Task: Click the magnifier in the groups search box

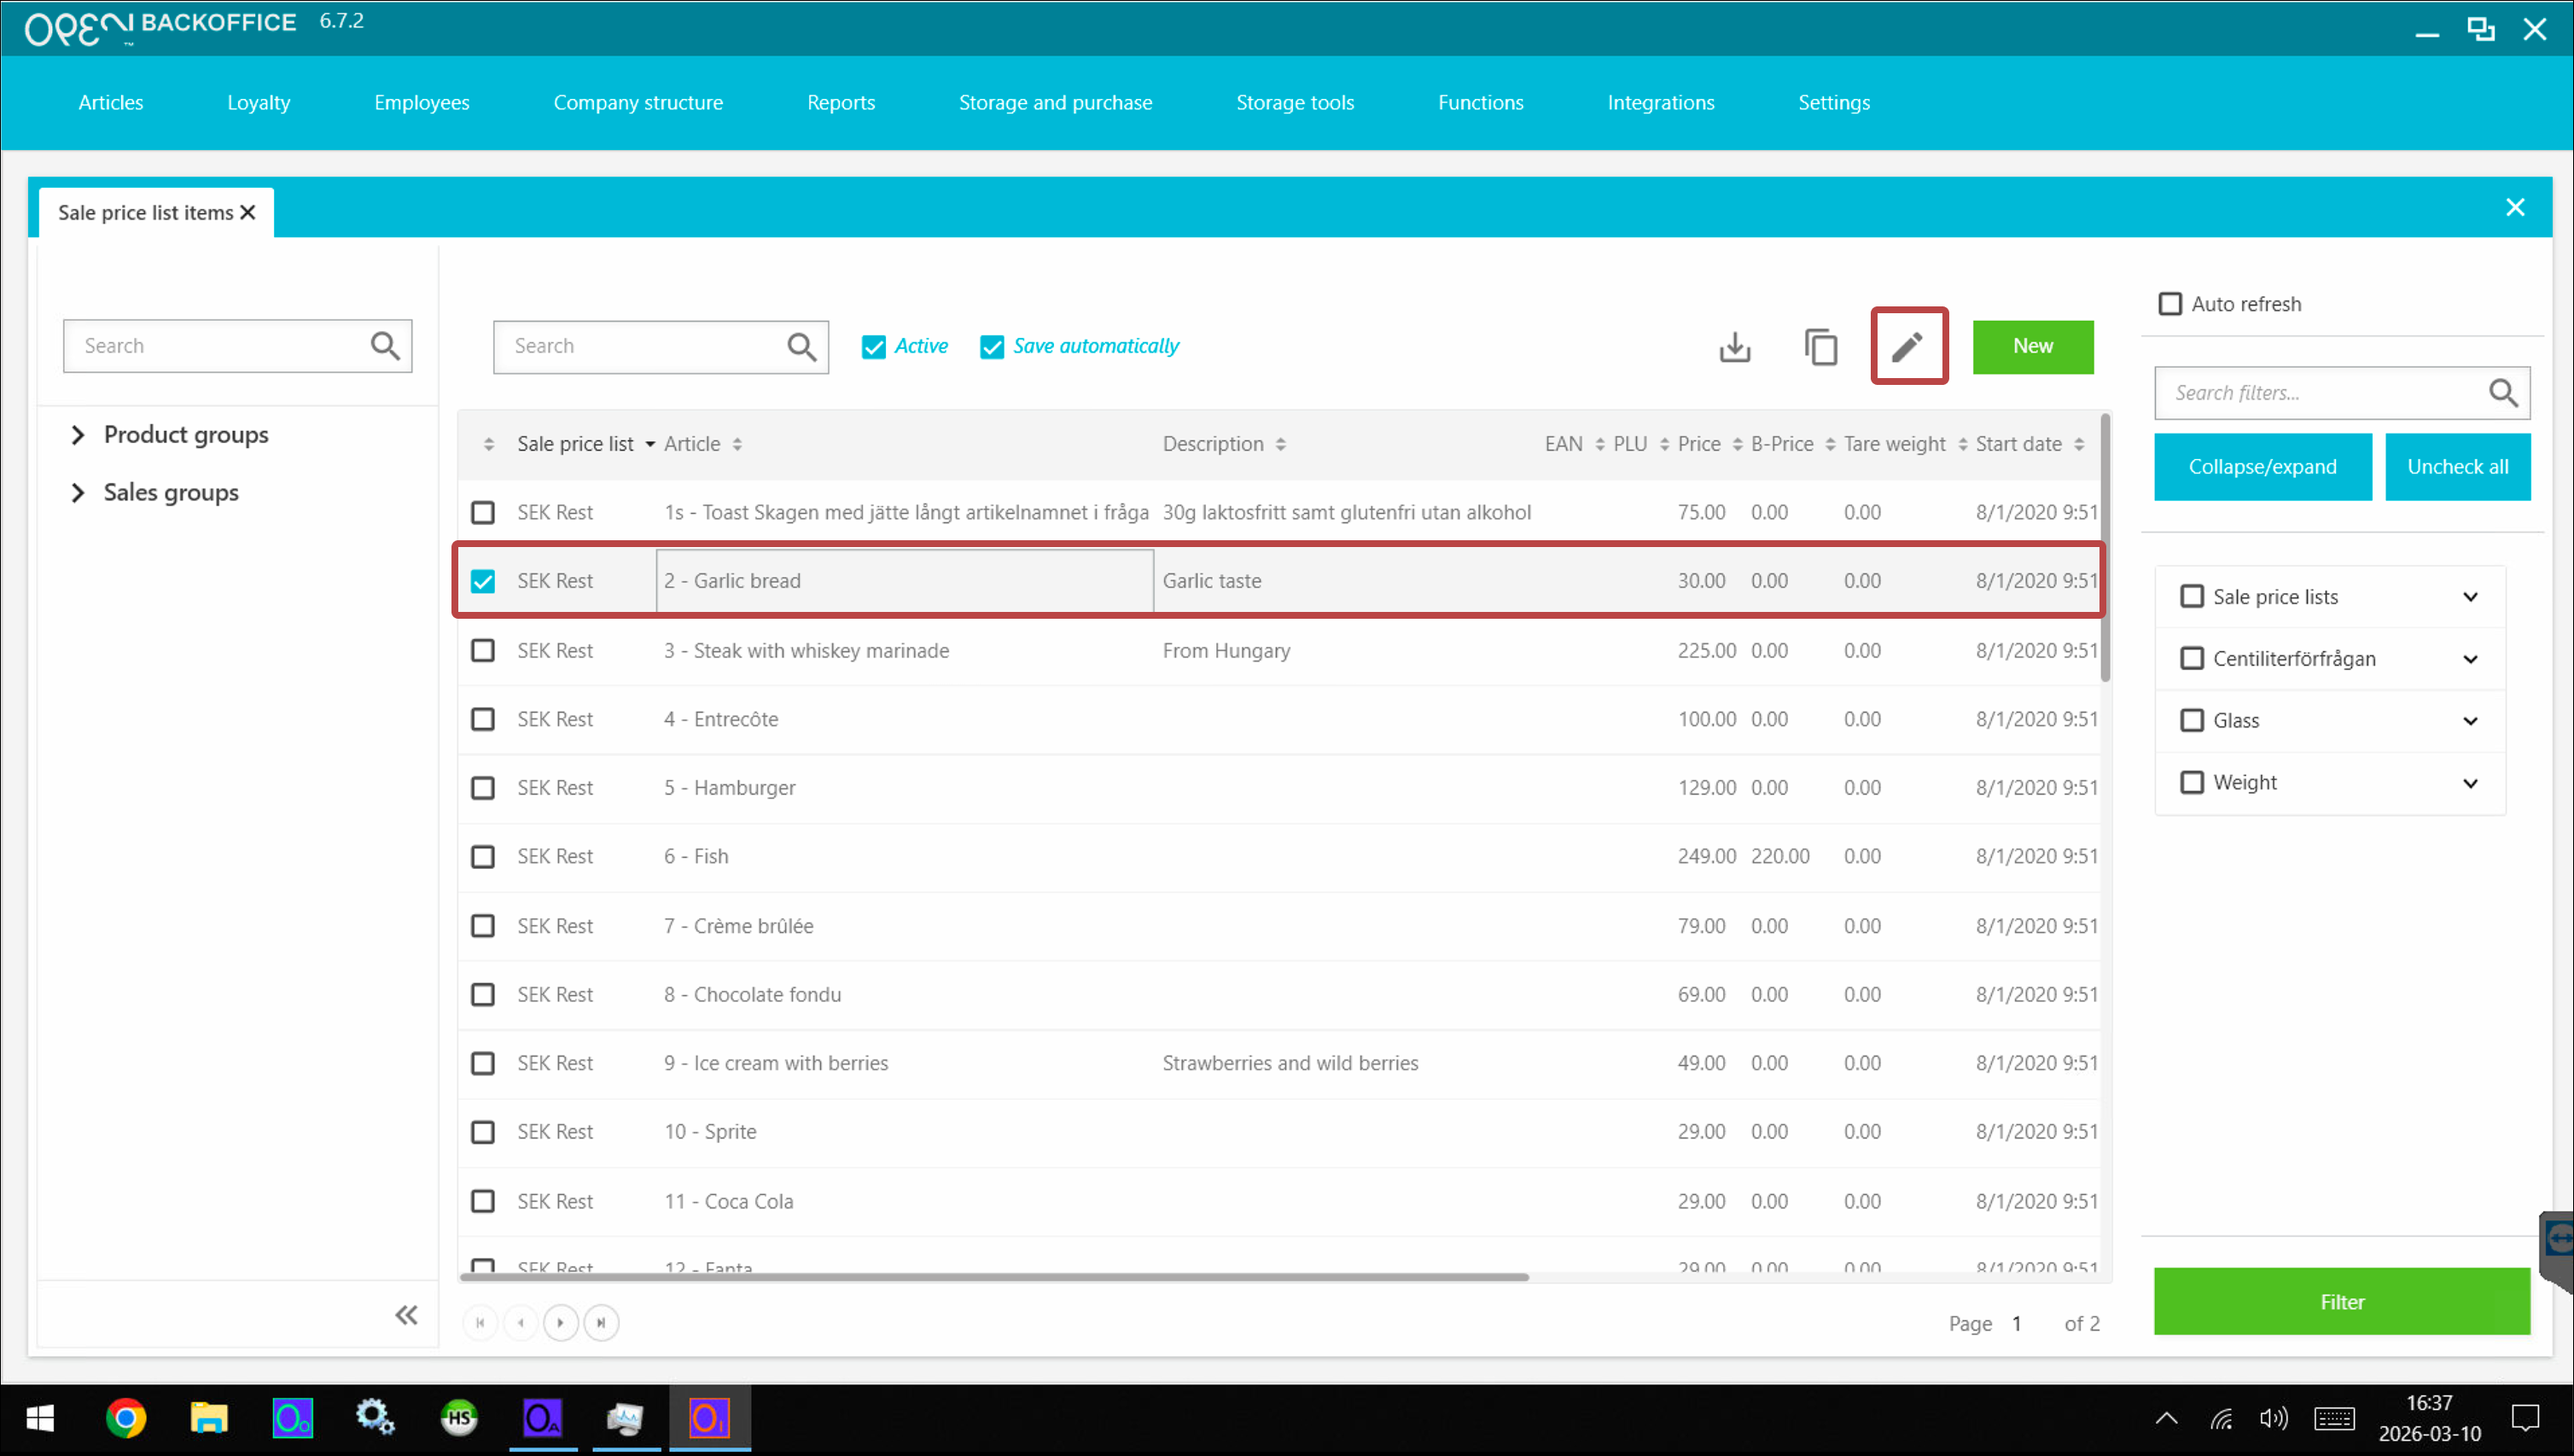Action: pos(385,346)
